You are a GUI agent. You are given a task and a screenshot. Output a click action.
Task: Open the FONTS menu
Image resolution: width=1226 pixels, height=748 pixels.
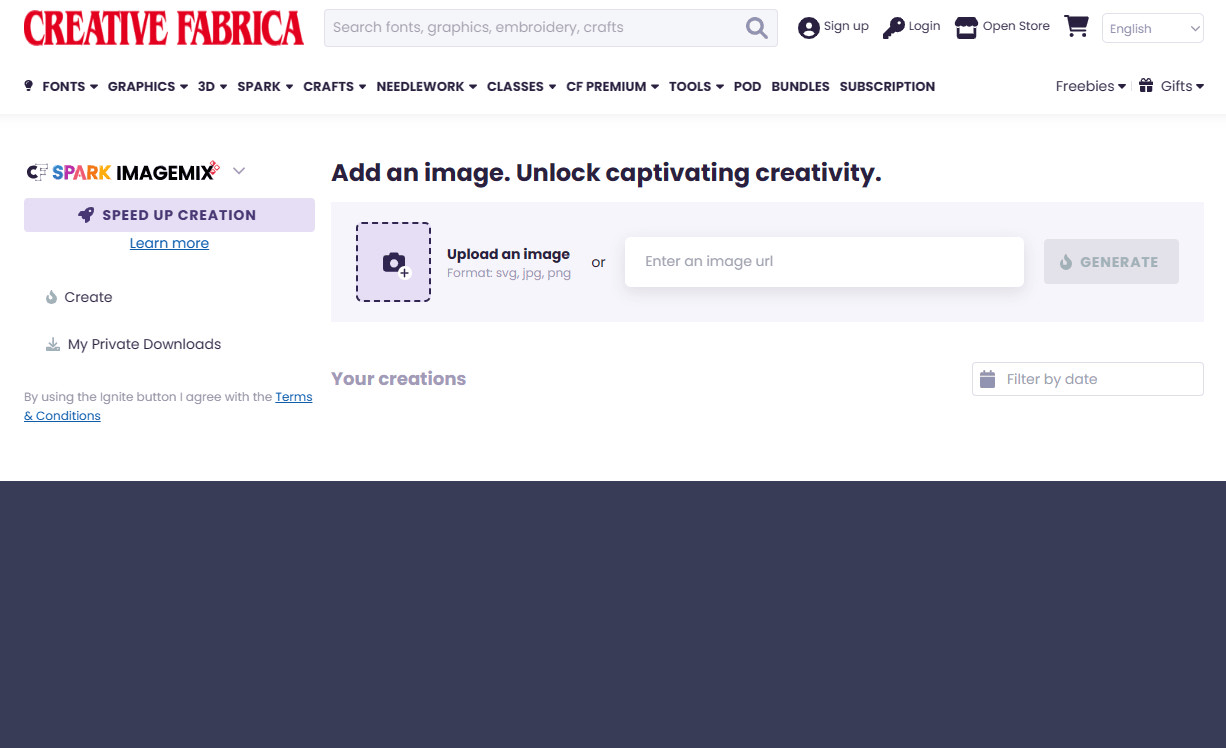point(69,87)
